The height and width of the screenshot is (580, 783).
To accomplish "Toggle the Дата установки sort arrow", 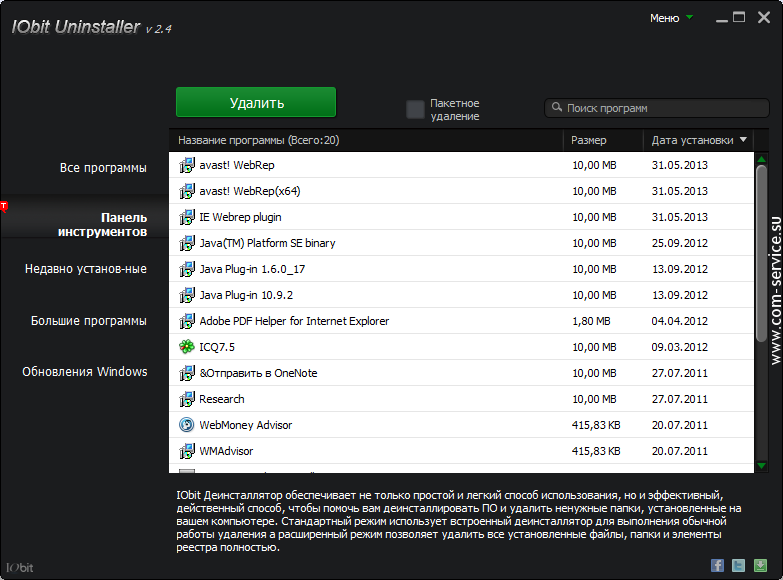I will [743, 140].
